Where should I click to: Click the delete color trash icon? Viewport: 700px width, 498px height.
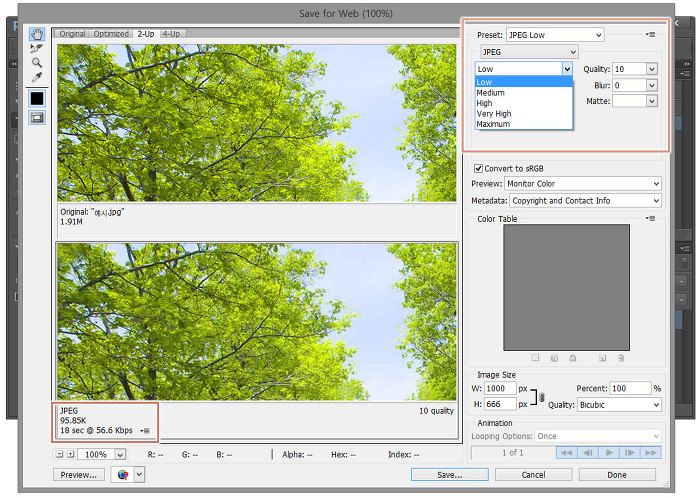[621, 358]
